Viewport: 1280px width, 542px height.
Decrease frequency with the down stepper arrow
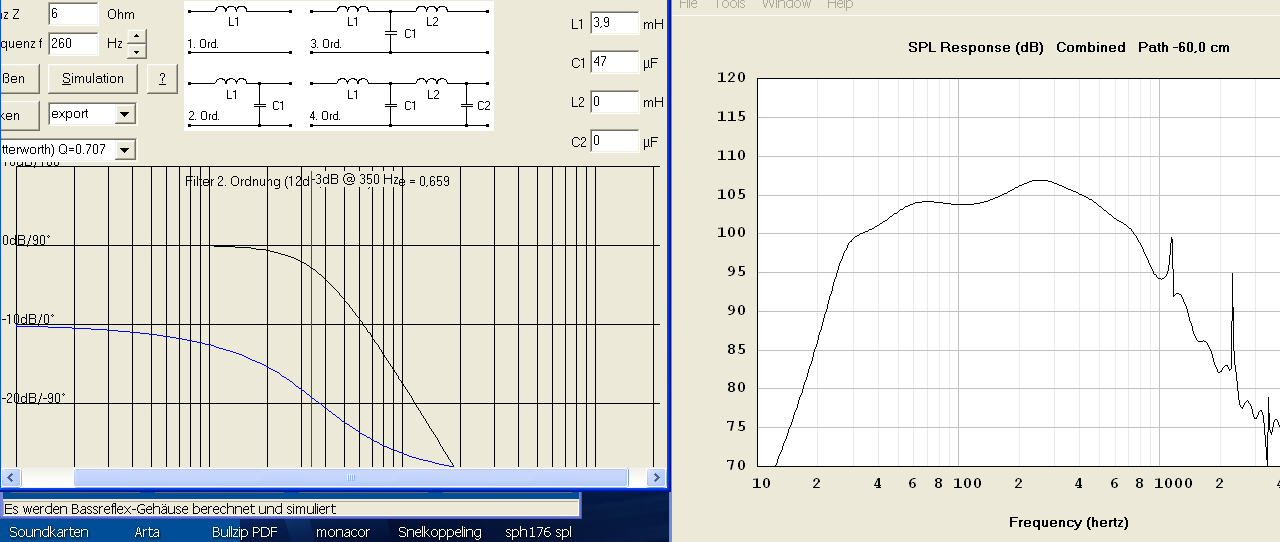coord(136,51)
